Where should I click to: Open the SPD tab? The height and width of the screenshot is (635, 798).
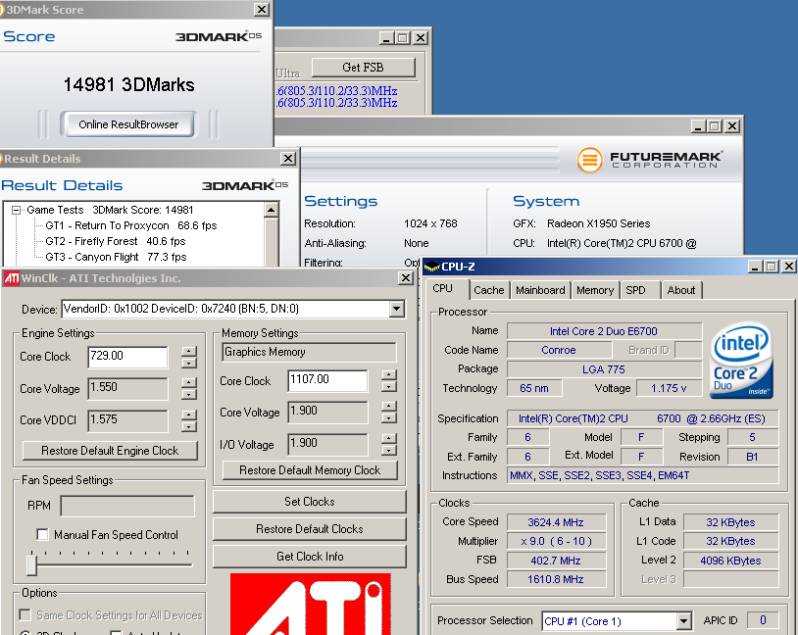click(x=636, y=290)
